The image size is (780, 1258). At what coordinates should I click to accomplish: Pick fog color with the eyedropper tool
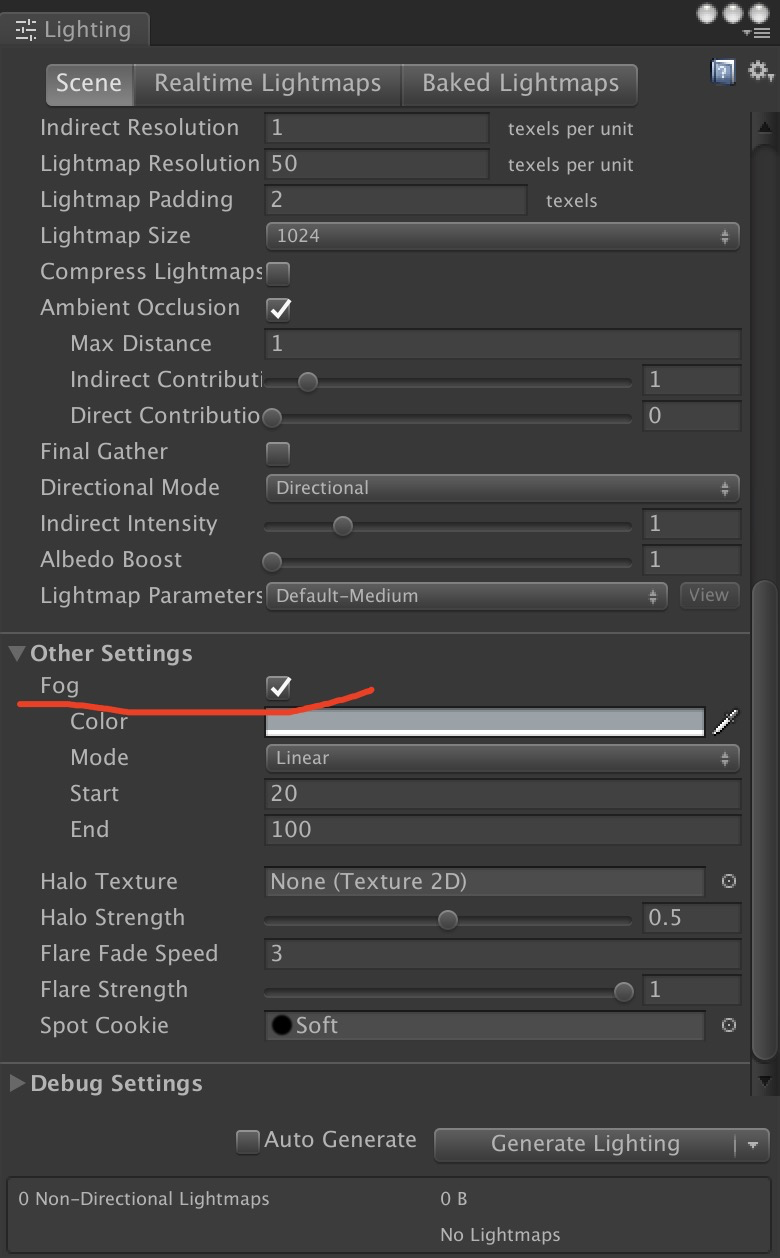tap(726, 721)
